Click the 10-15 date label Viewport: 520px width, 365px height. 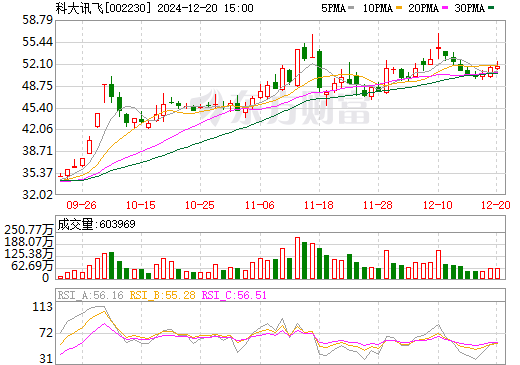click(x=141, y=205)
